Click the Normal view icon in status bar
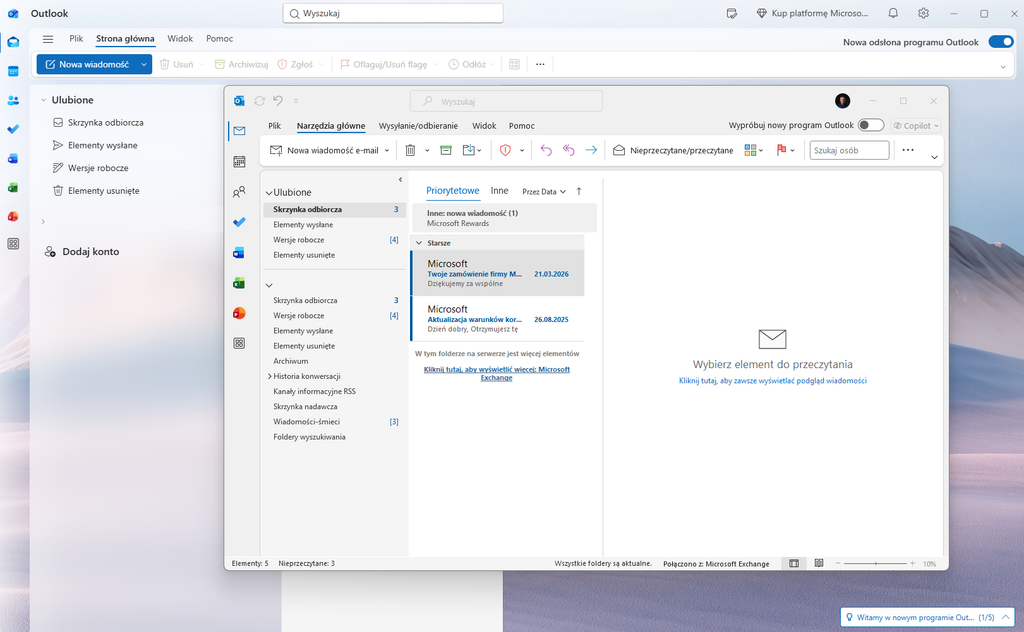 tap(794, 563)
